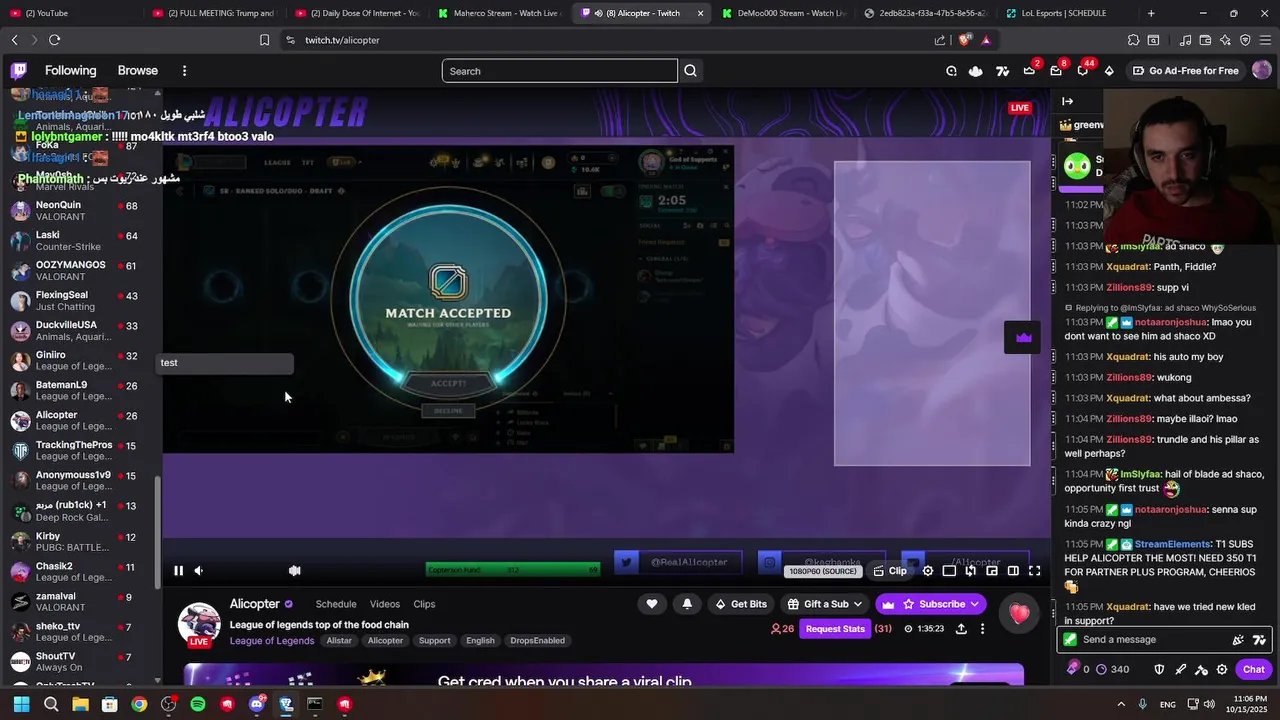Viewport: 1280px width, 720px height.
Task: Open the celebration emote picker icon in chat
Action: pos(1238,640)
